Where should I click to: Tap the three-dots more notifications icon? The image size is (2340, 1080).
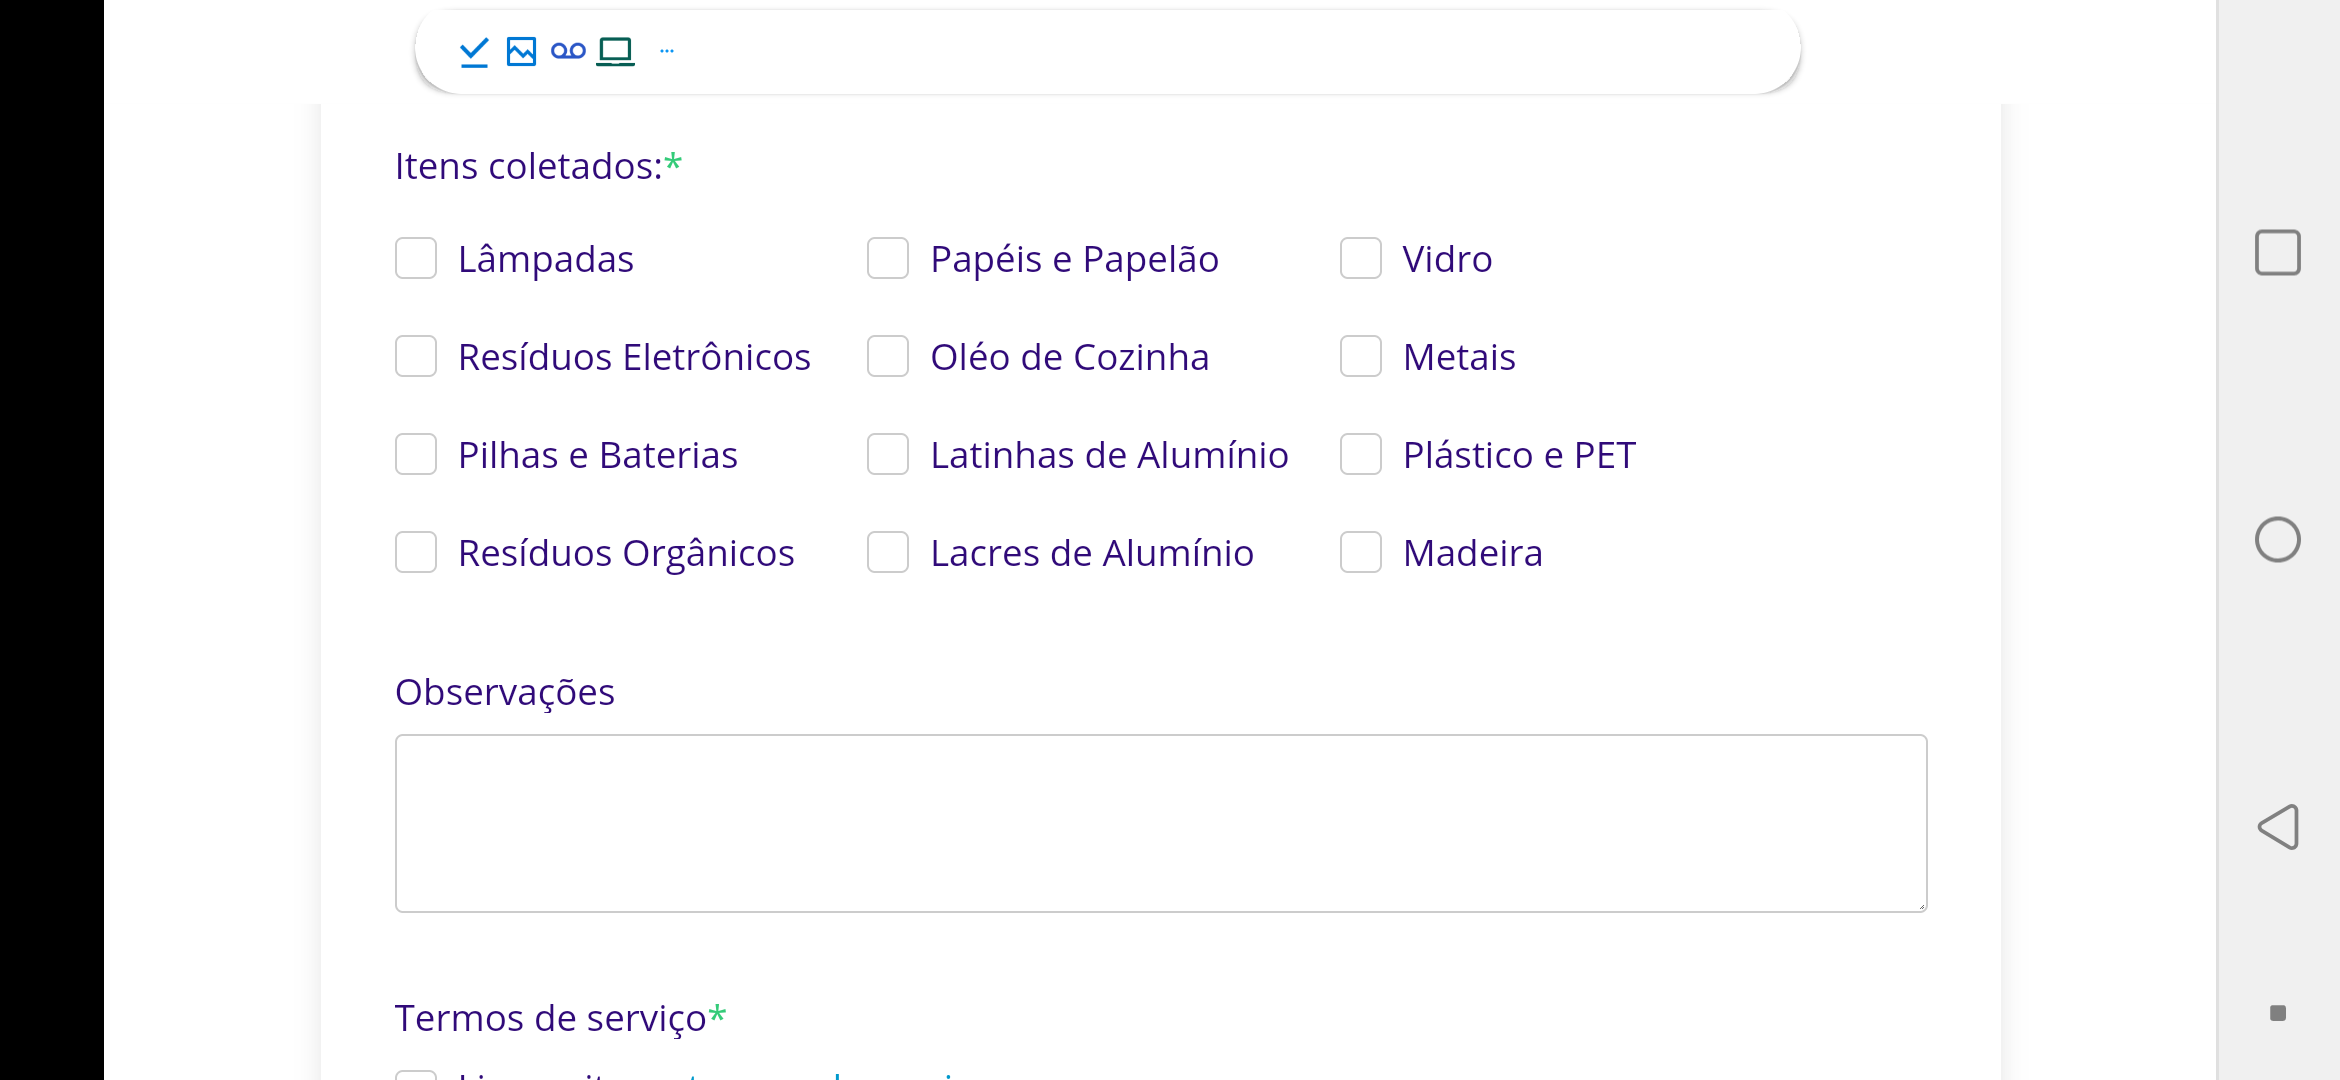tap(667, 51)
